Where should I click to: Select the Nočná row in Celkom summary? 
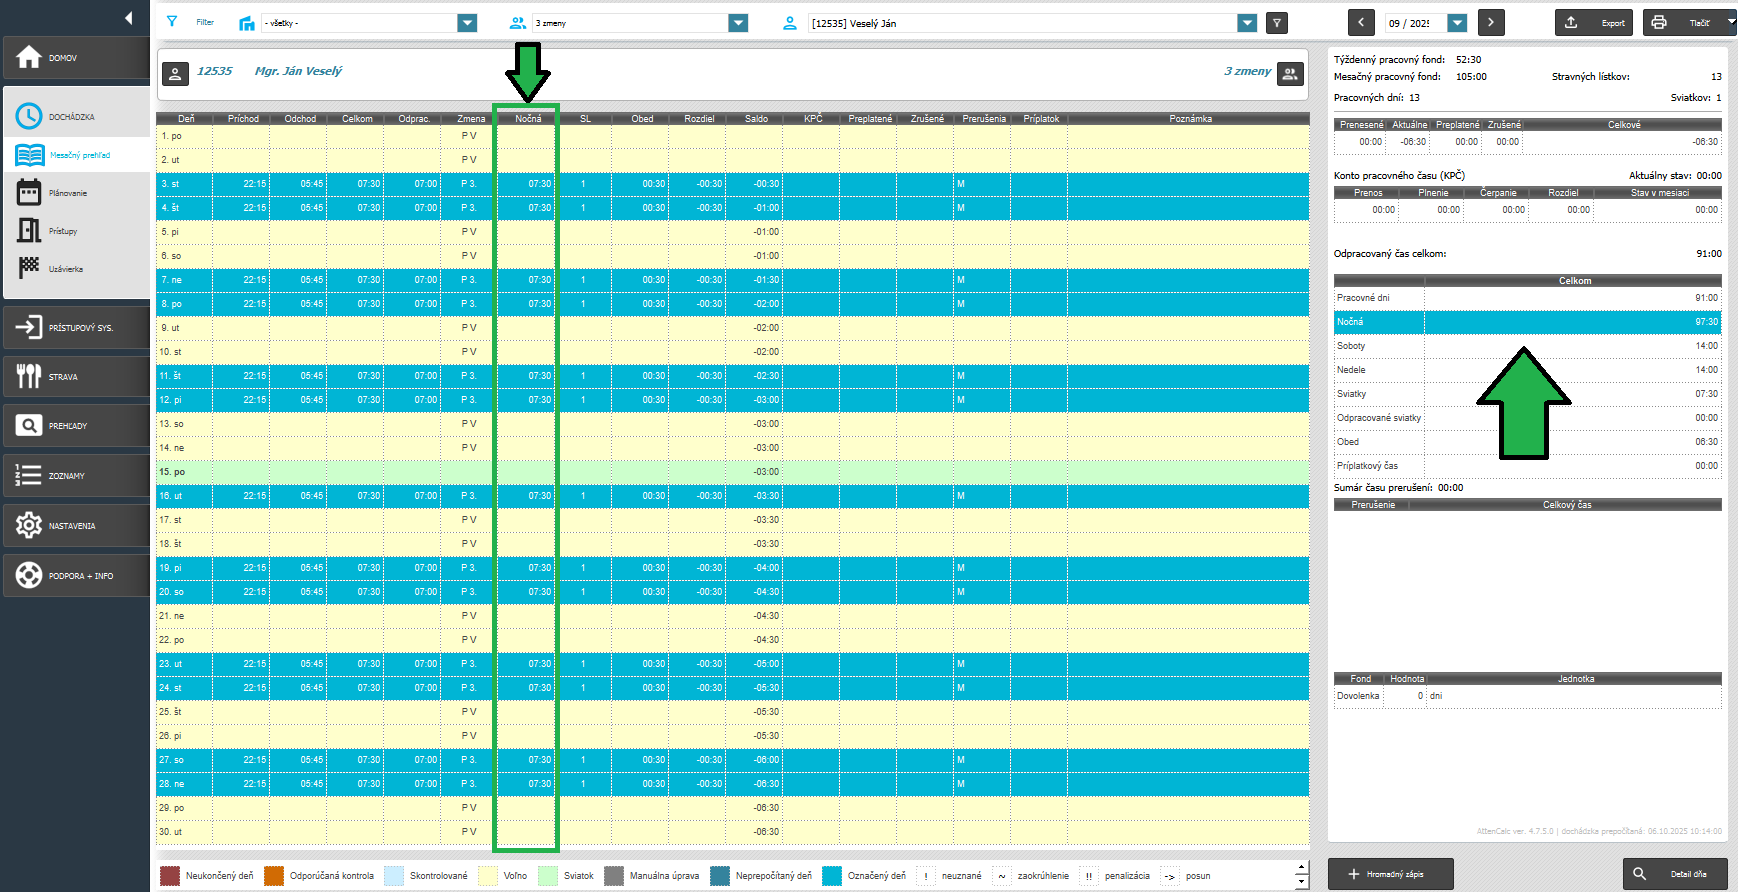1526,322
